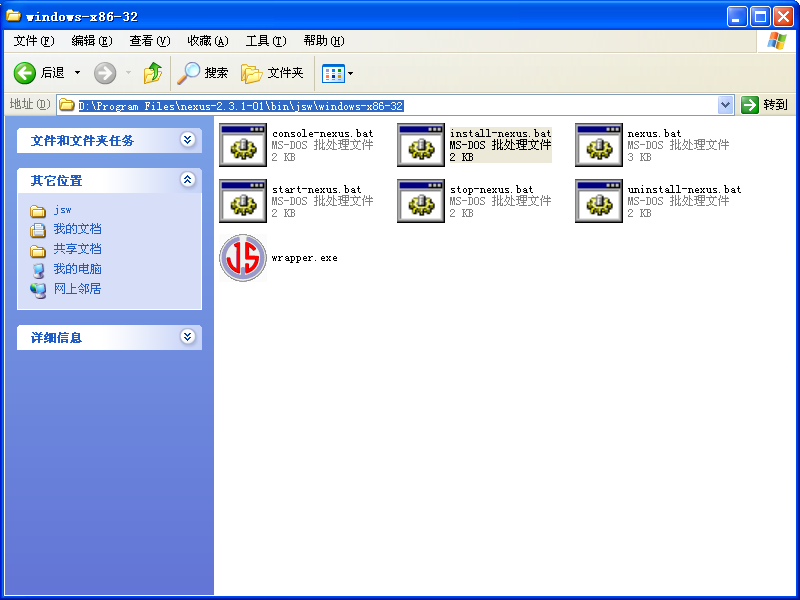Select the console-nexus.bat file icon
This screenshot has height=600, width=800.
point(243,145)
